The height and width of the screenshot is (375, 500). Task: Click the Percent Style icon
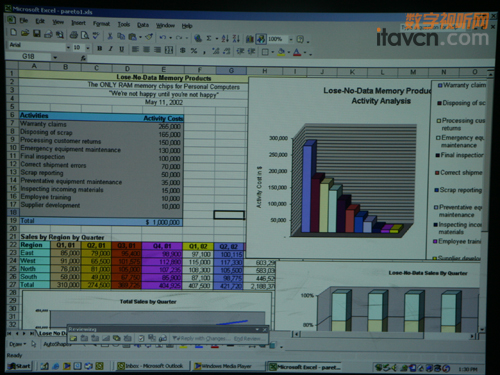[194, 51]
